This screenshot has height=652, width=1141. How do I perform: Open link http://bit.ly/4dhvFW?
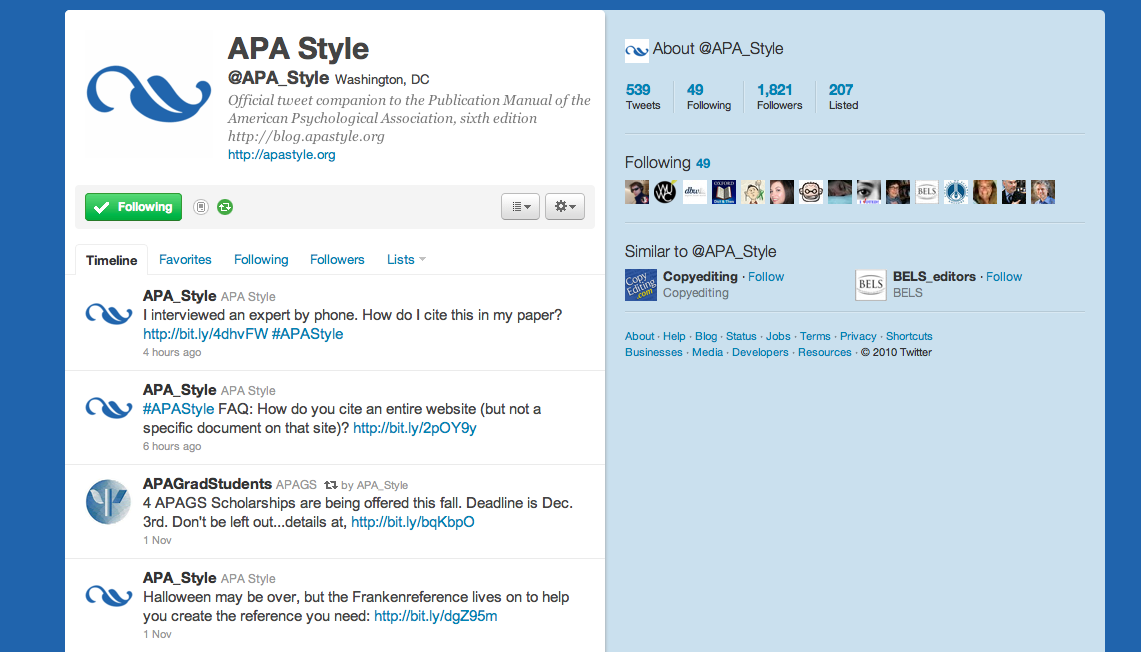click(205, 334)
